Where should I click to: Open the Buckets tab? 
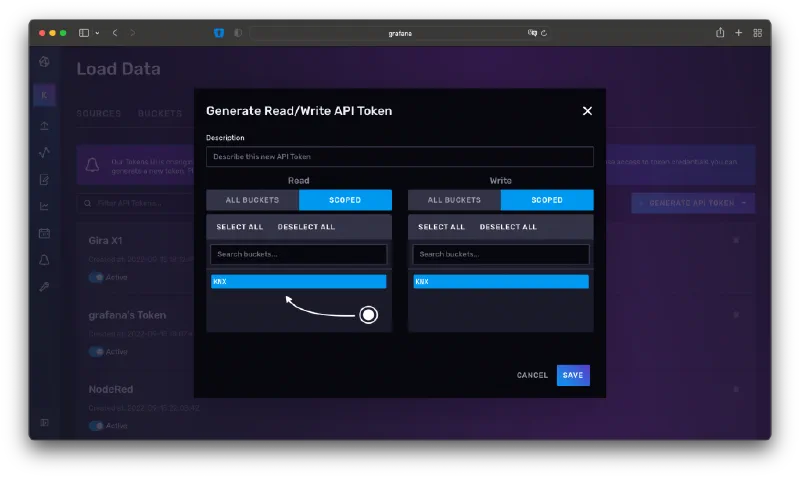coord(160,113)
